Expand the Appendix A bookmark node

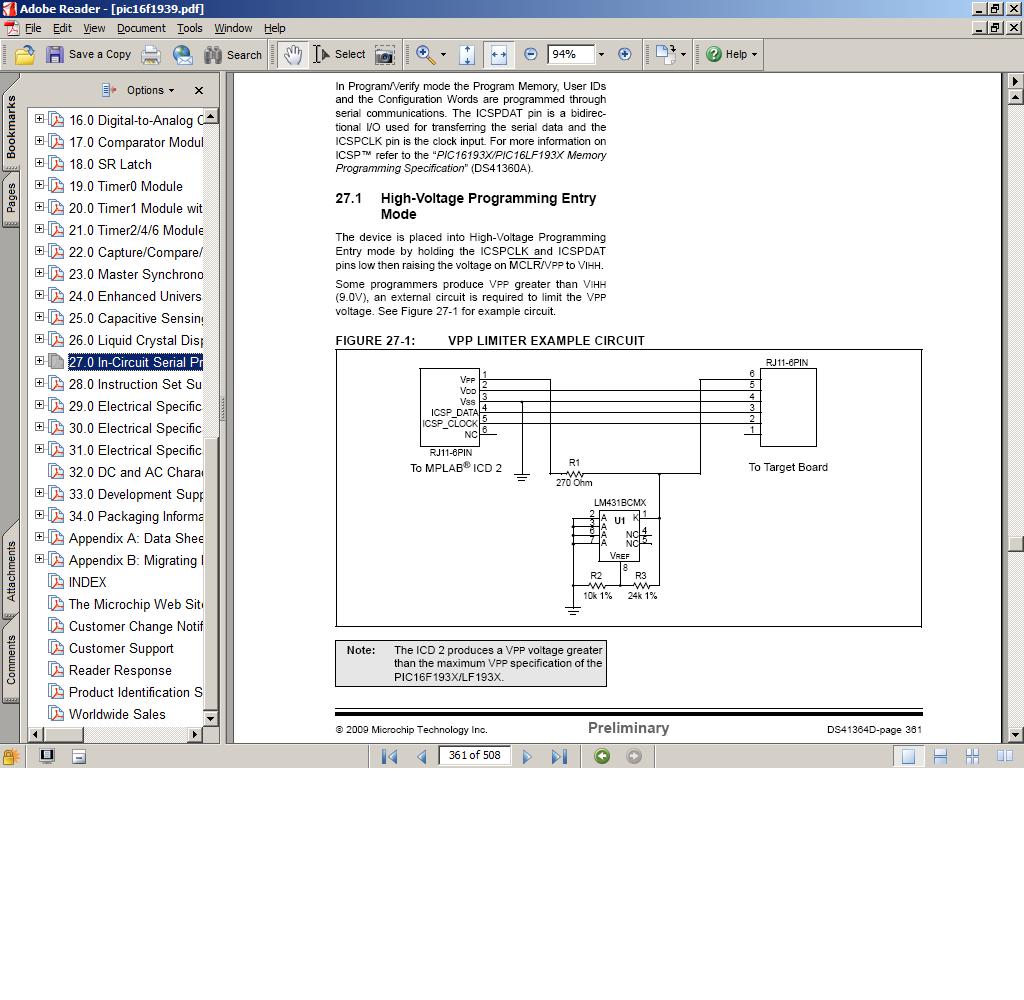pyautogui.click(x=39, y=537)
